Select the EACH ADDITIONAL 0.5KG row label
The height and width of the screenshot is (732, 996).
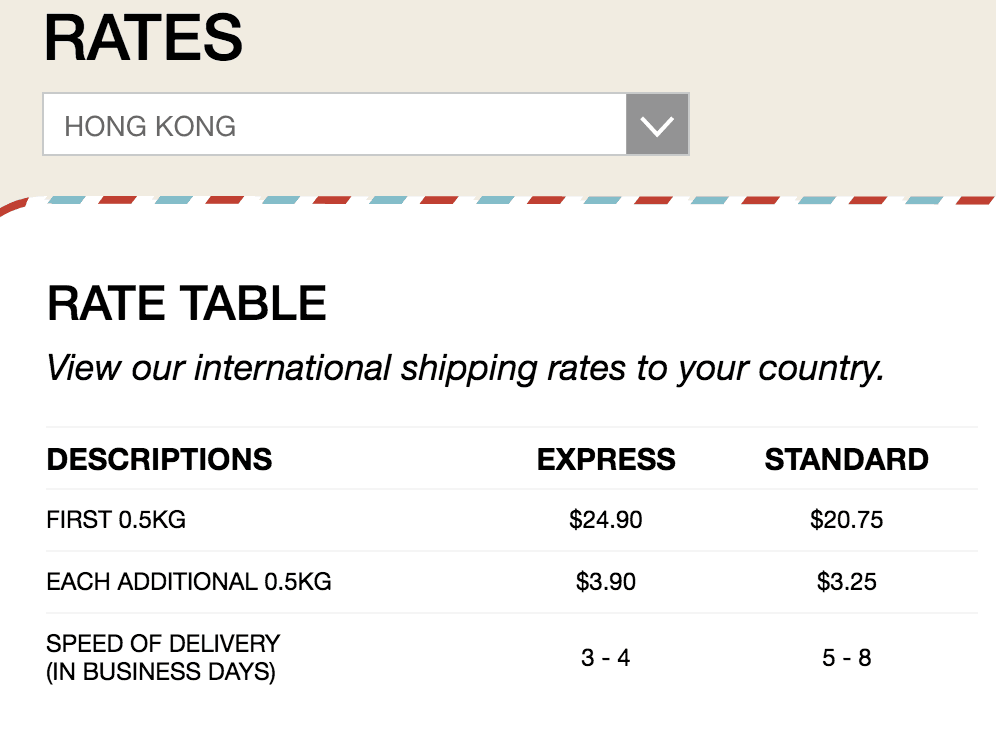click(189, 582)
